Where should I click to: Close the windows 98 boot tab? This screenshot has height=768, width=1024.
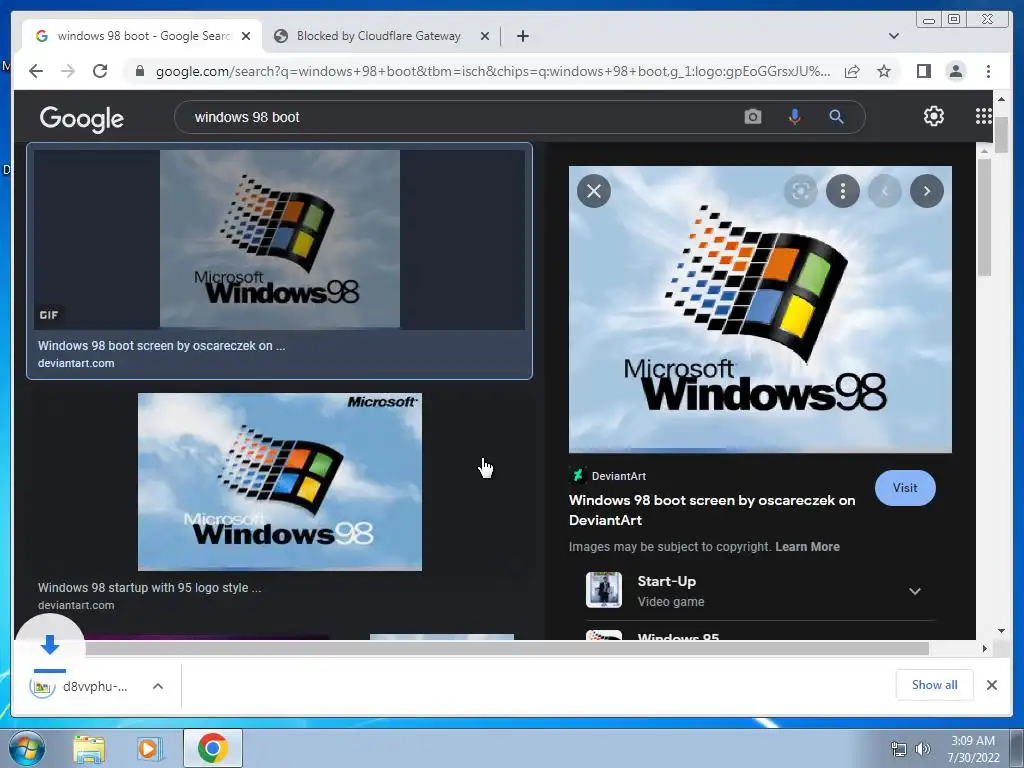pyautogui.click(x=246, y=36)
